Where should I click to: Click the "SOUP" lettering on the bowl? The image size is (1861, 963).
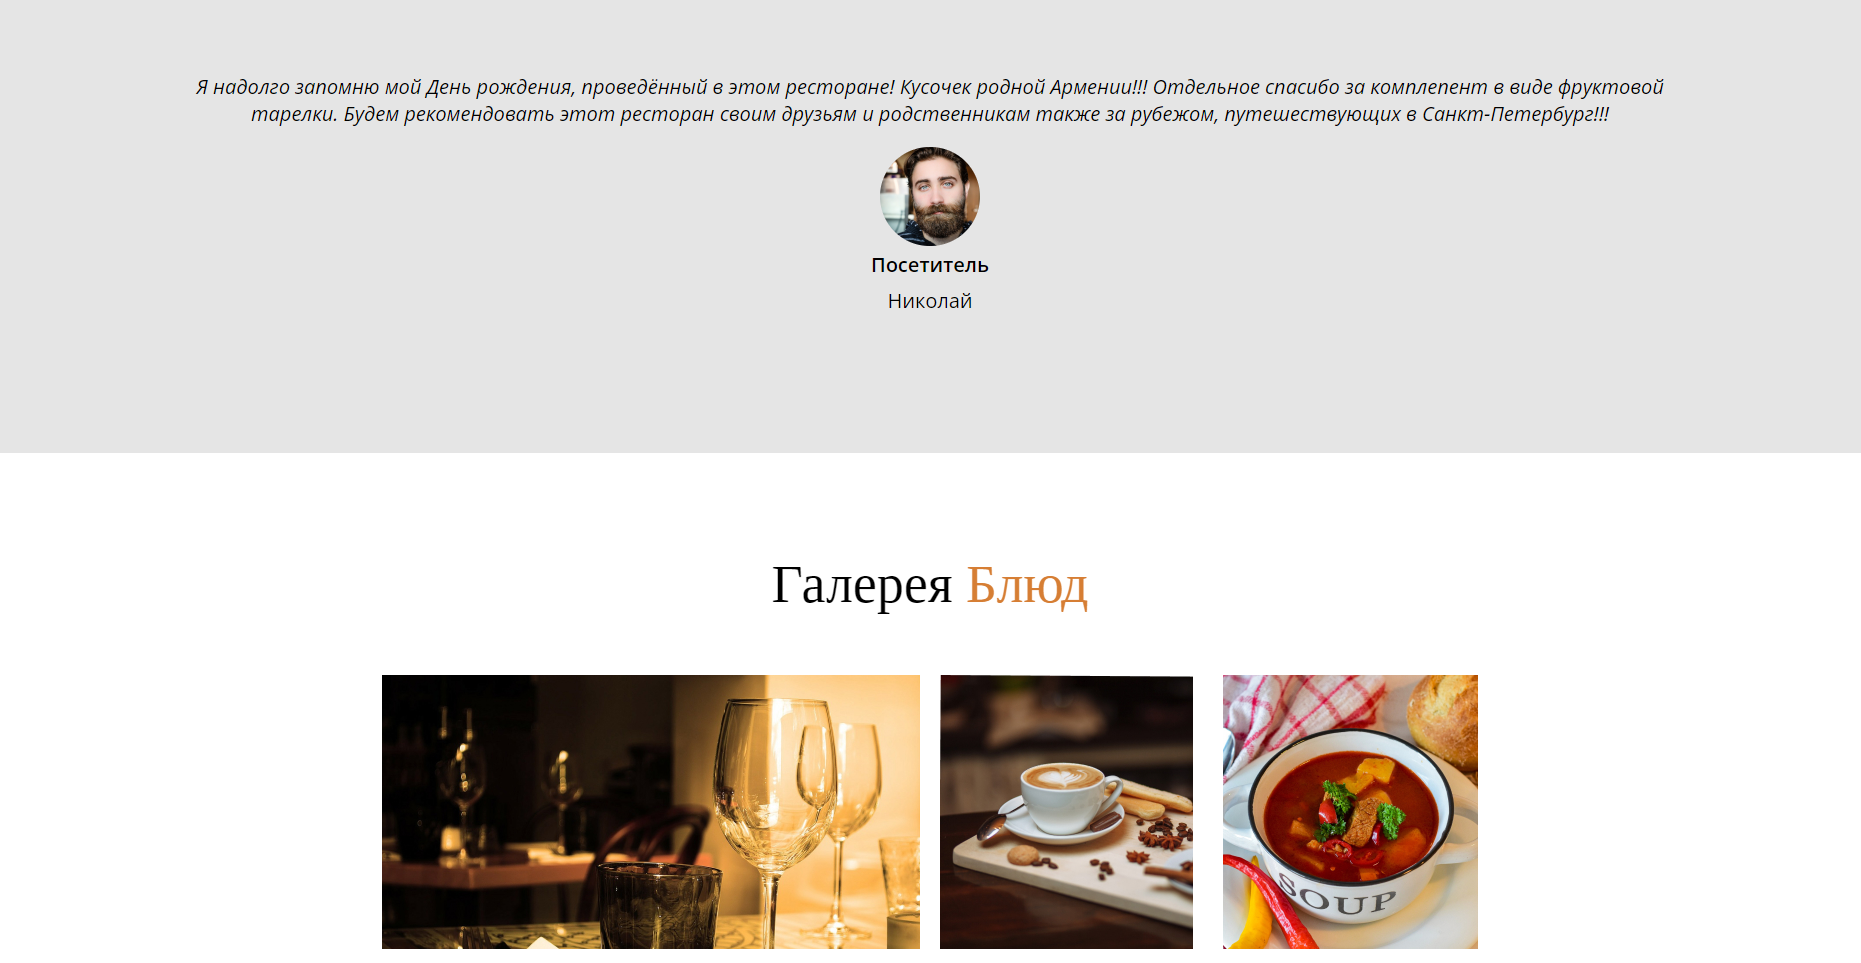1337,896
